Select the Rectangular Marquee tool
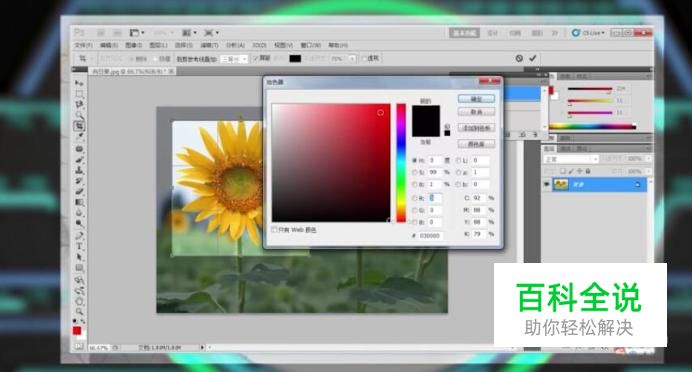The image size is (692, 372). (79, 94)
